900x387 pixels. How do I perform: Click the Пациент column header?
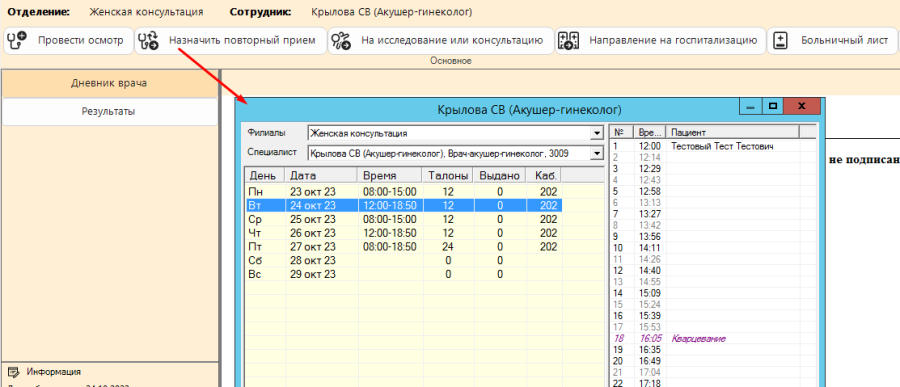click(741, 132)
